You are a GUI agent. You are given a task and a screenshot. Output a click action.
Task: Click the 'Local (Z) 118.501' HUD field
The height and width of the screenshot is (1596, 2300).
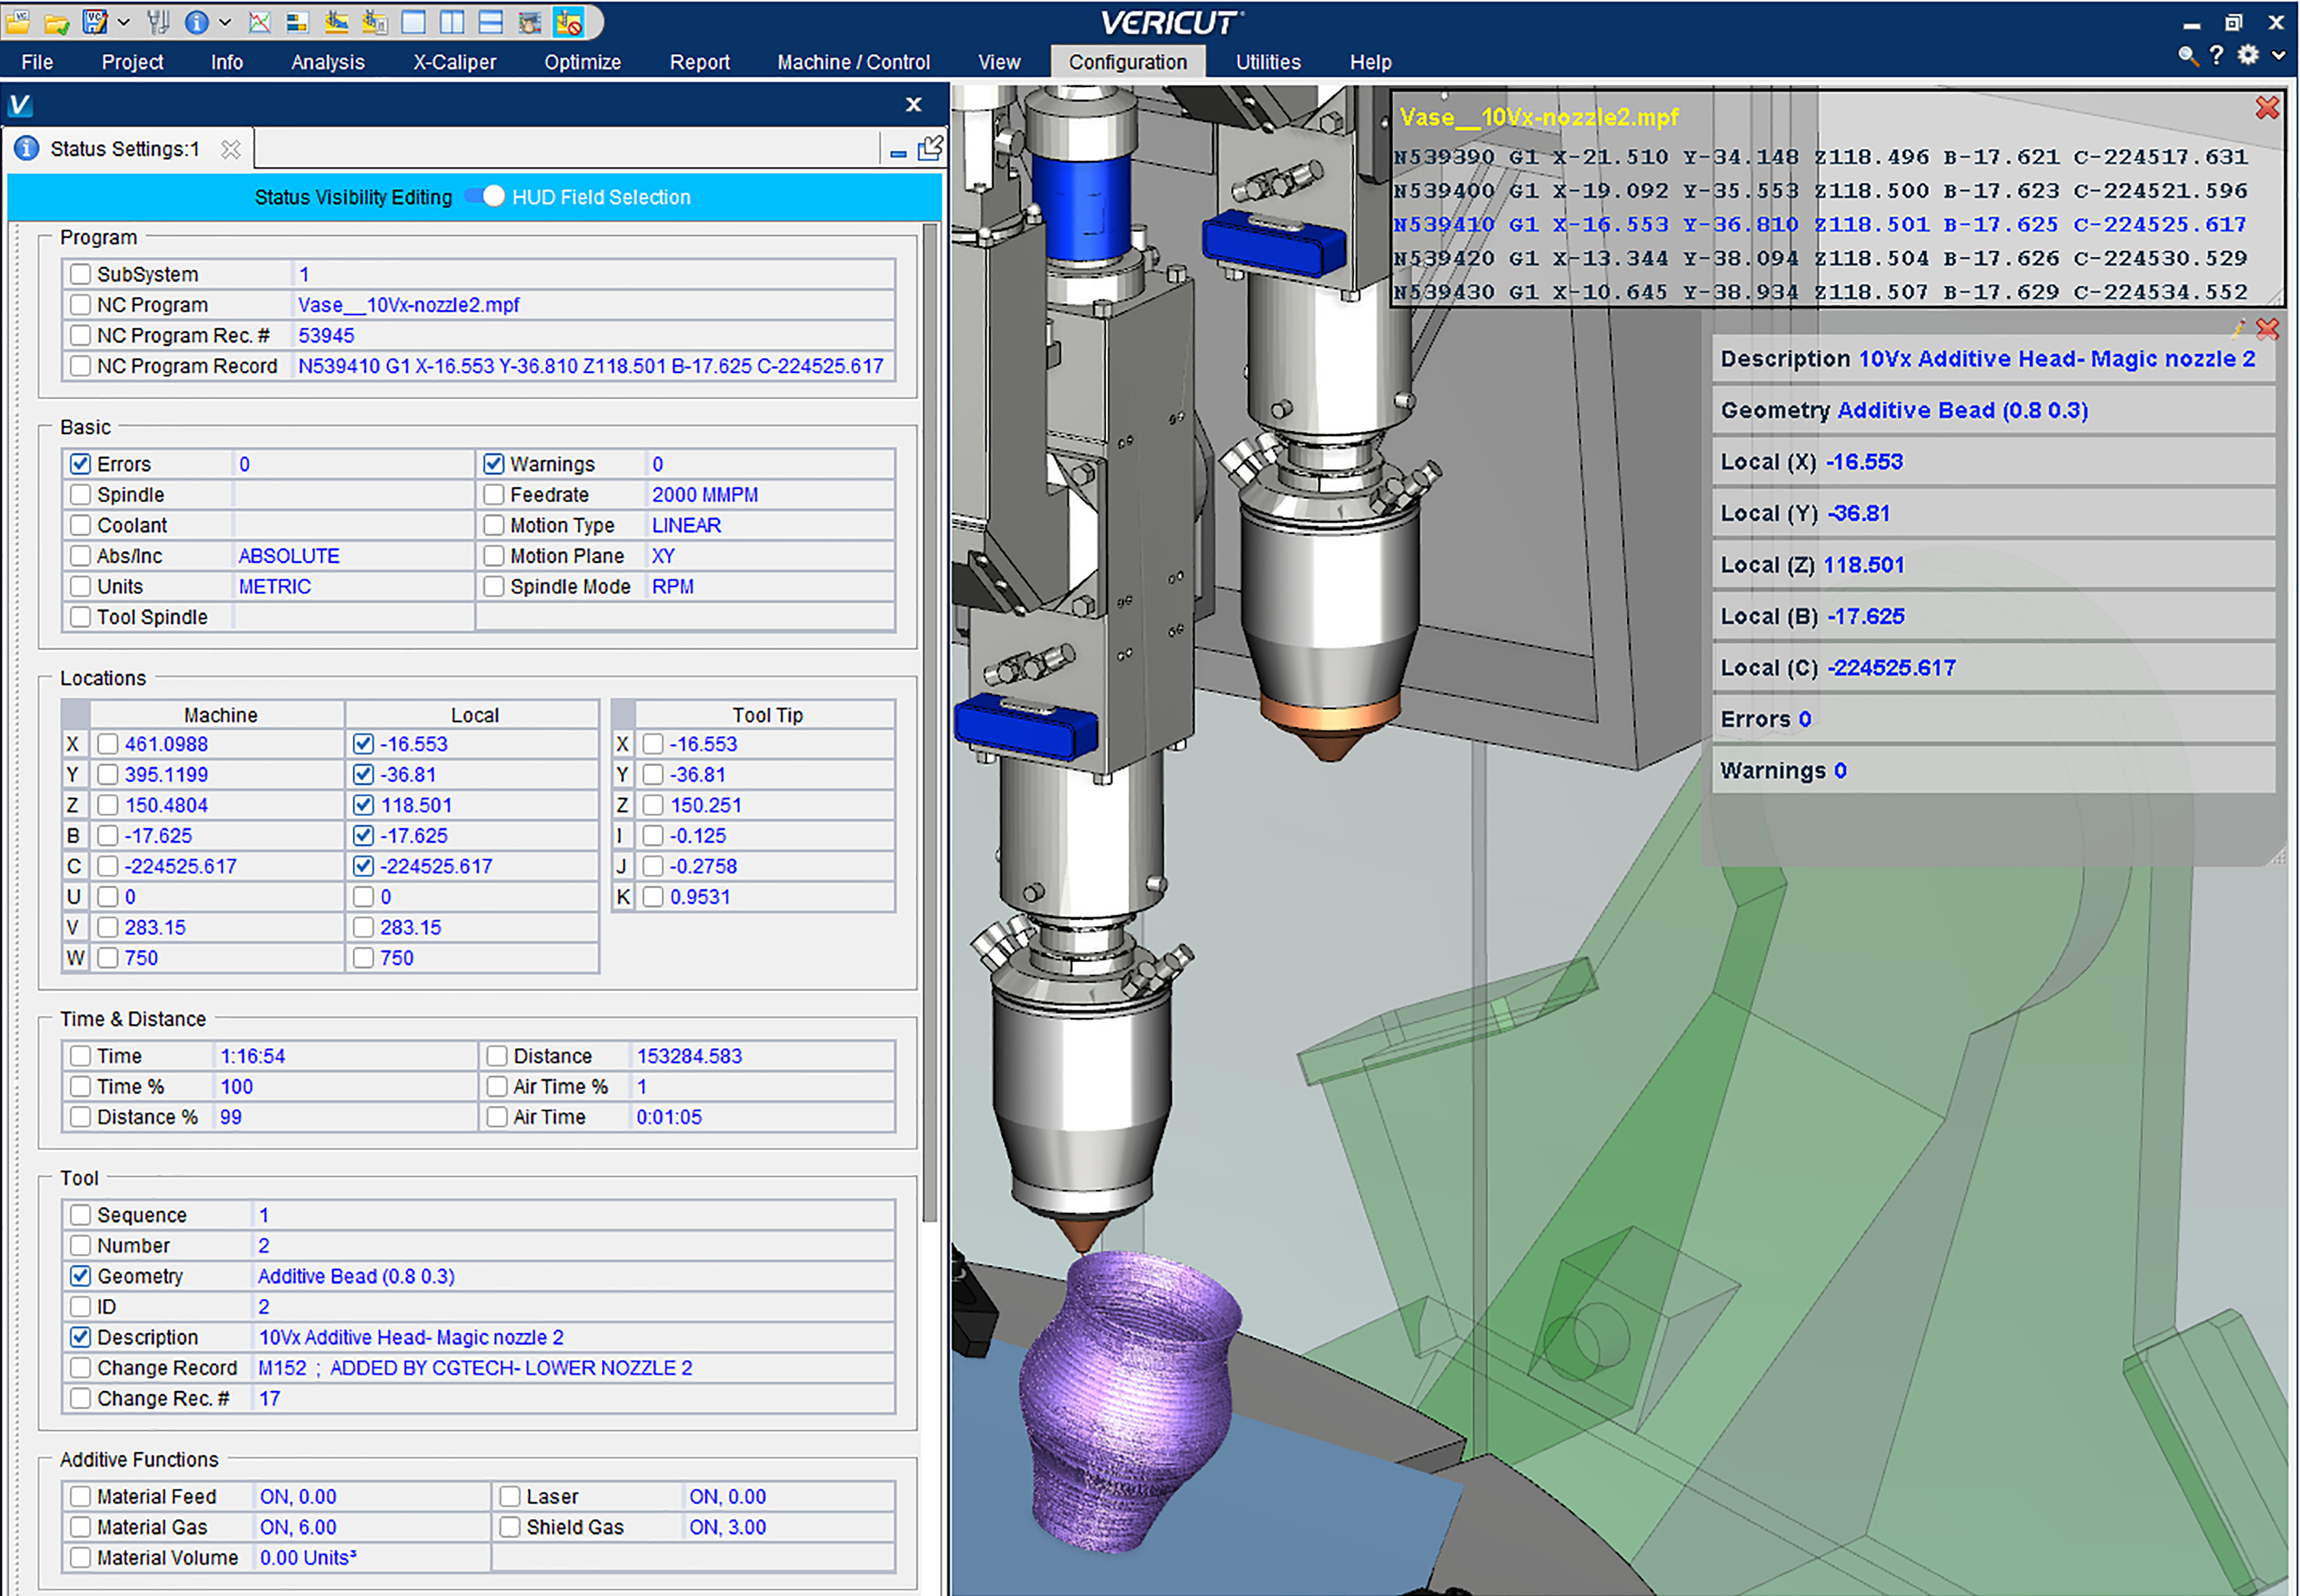pos(1993,565)
